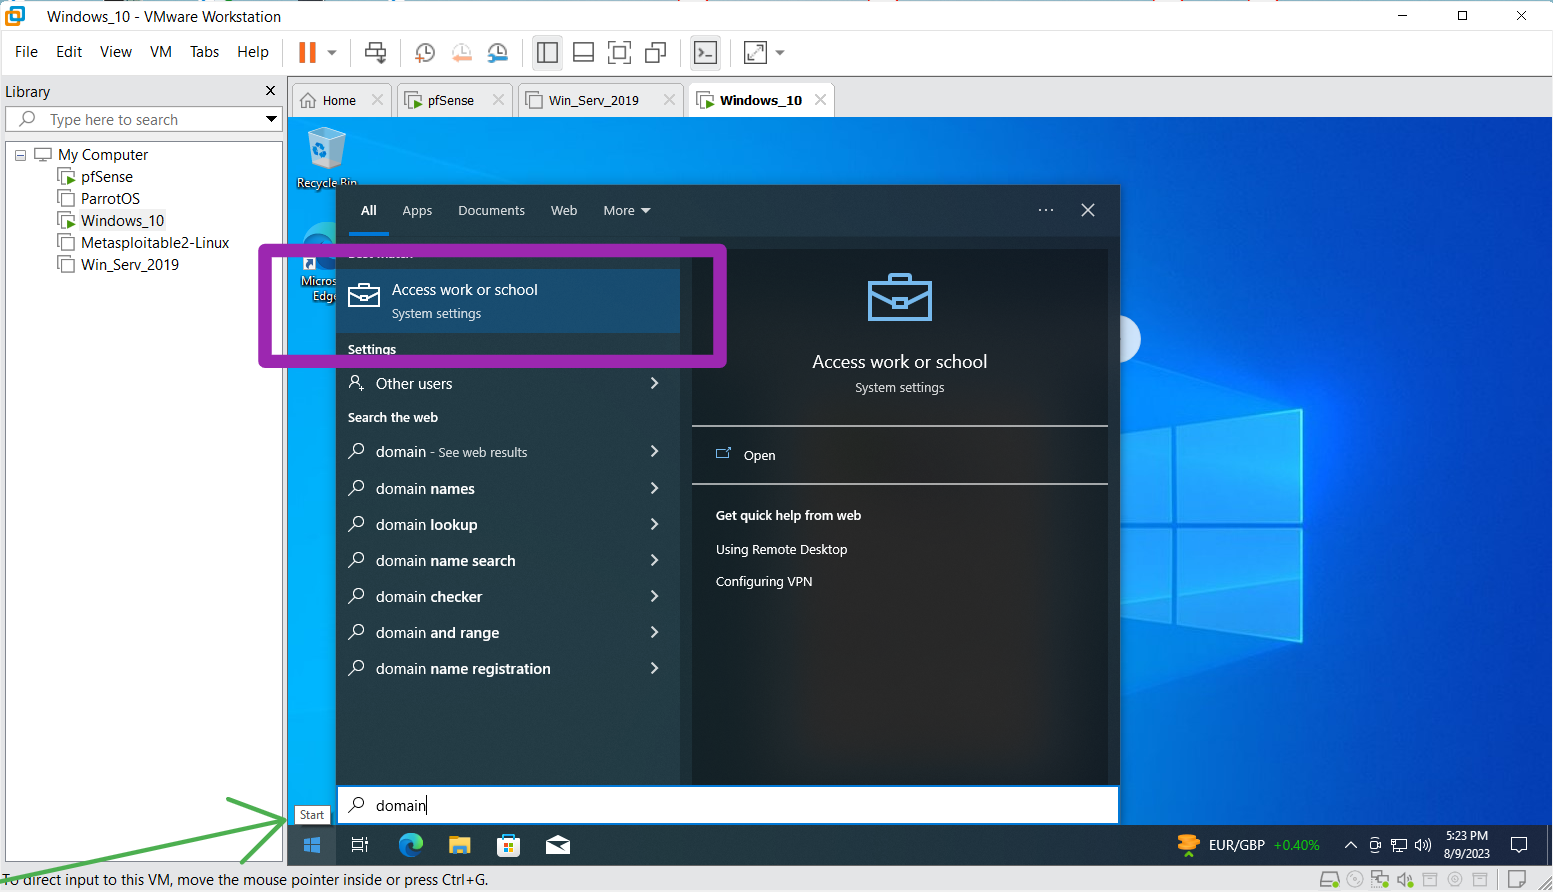Click the orange Suspend (pause) VM button
This screenshot has height=892, width=1553.
pos(307,52)
